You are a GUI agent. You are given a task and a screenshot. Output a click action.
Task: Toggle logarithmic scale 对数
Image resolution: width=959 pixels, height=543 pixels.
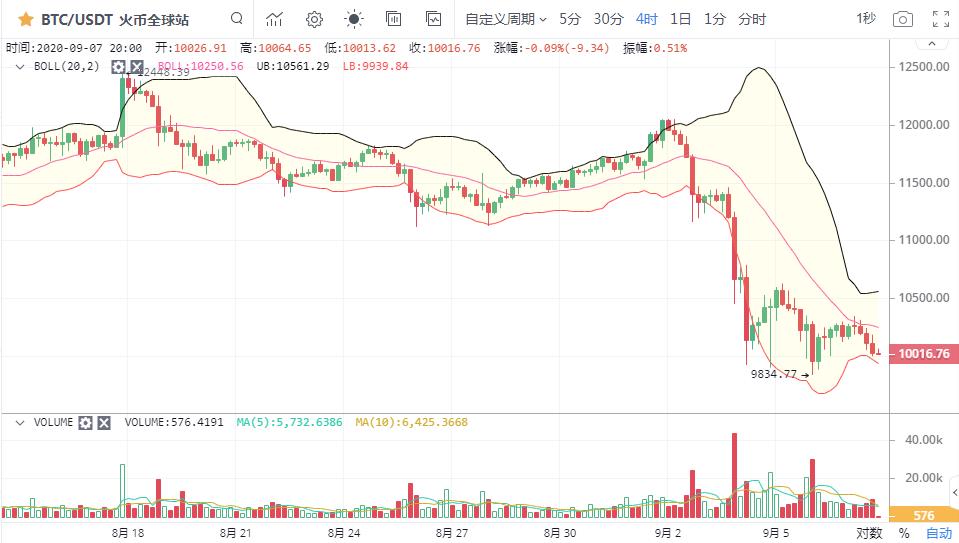869,533
